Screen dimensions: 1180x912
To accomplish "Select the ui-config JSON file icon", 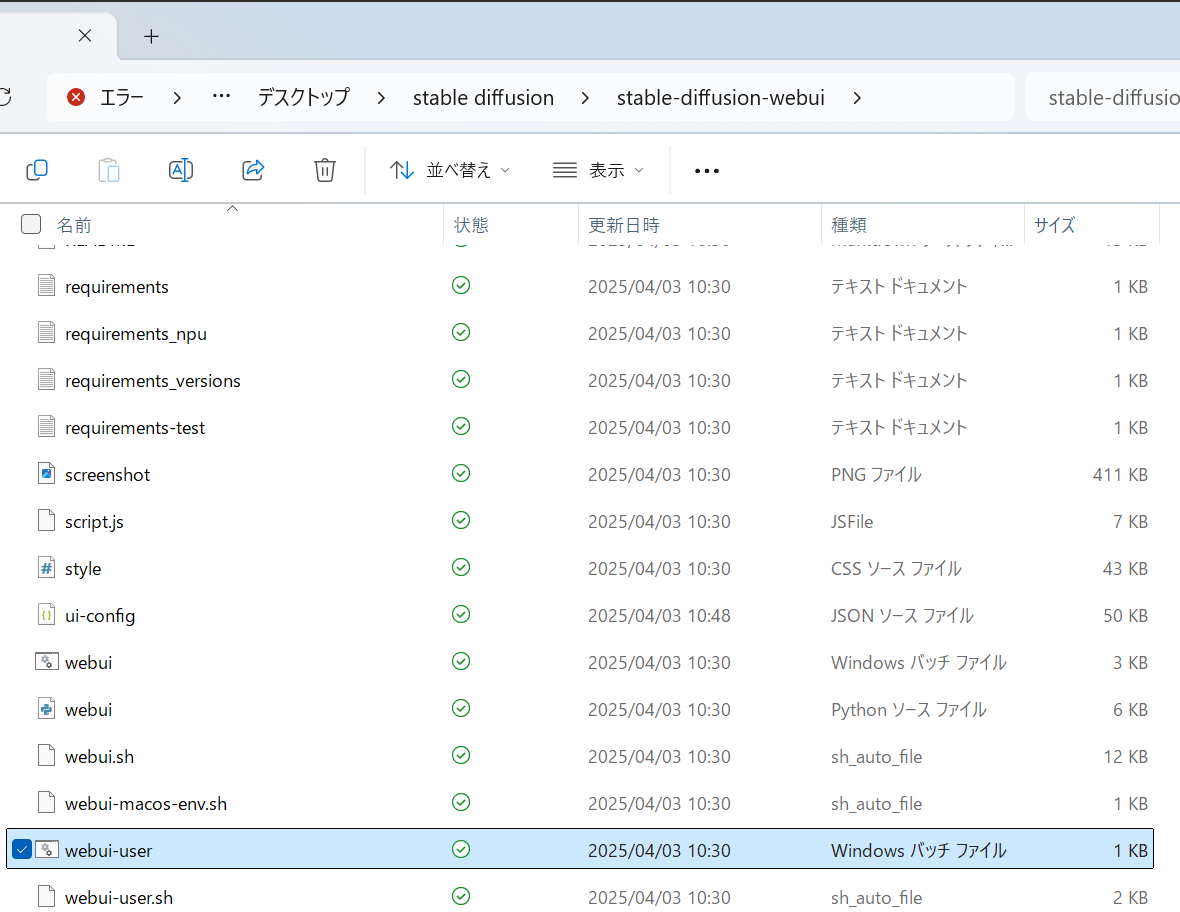I will 47,614.
